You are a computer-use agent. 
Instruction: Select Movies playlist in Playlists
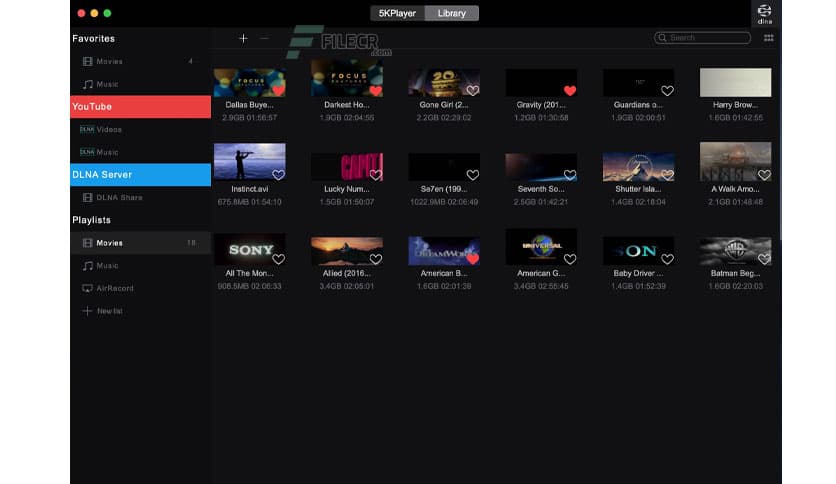(141, 243)
